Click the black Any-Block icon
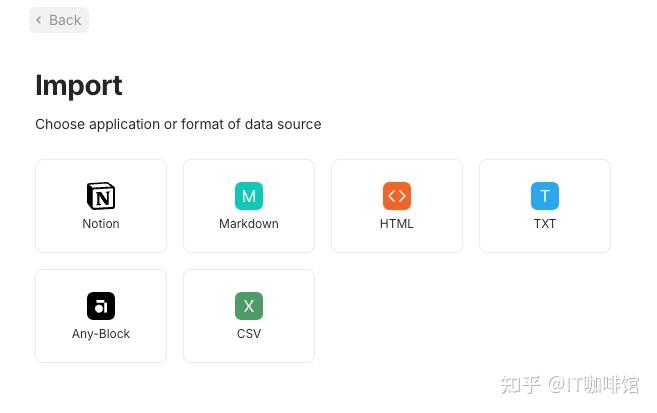Screen dimensions: 657x413 click(x=101, y=306)
